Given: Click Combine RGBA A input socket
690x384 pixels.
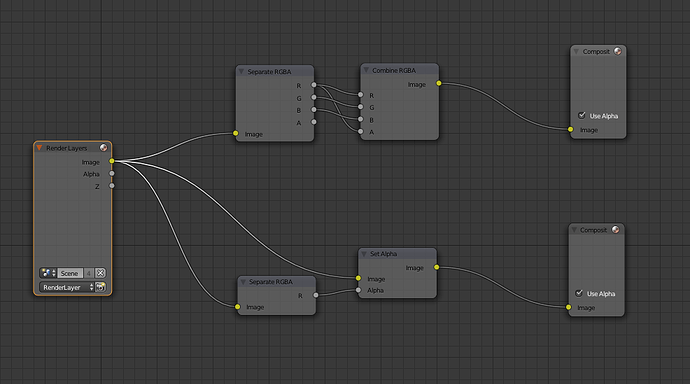Looking at the screenshot, I should click(361, 132).
